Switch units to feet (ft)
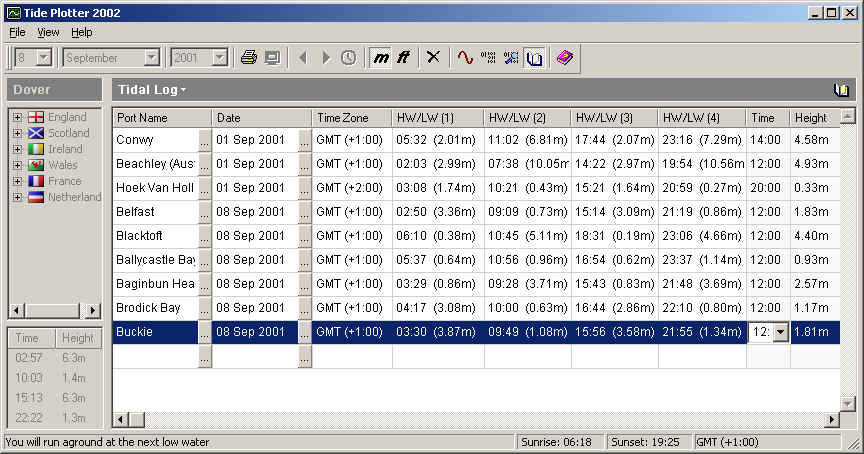 403,57
